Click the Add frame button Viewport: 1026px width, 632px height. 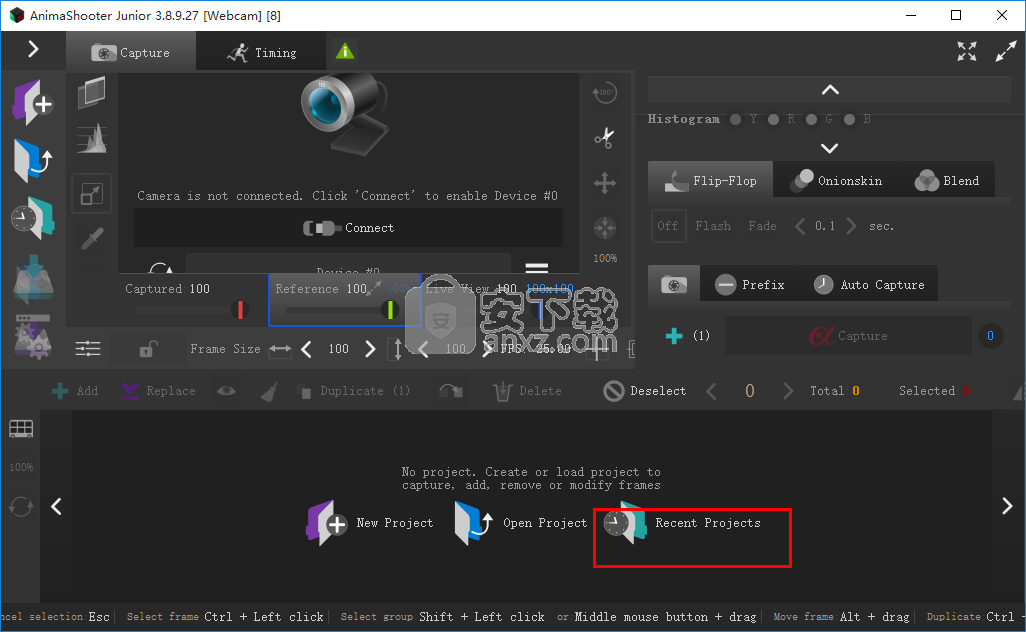tap(75, 391)
